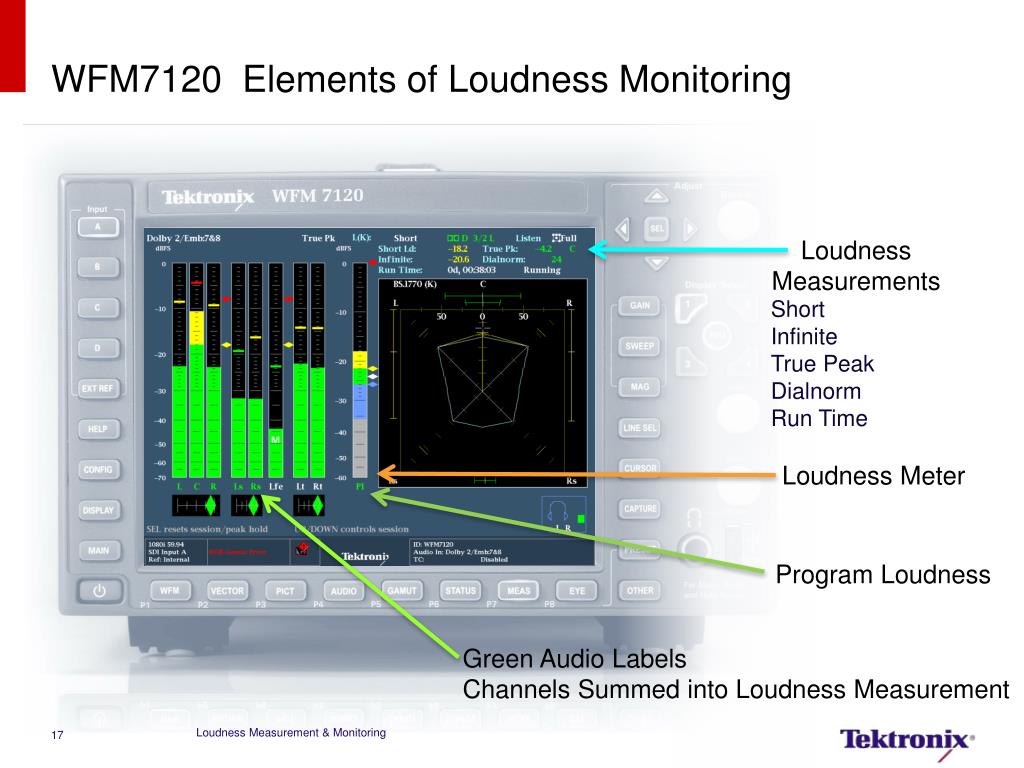Viewport: 1024px width, 768px height.
Task: Click the 'SDI Input A' status text
Action: click(x=167, y=552)
